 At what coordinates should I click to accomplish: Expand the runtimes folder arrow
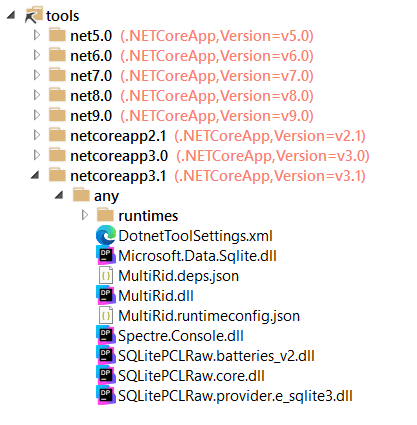(x=85, y=215)
